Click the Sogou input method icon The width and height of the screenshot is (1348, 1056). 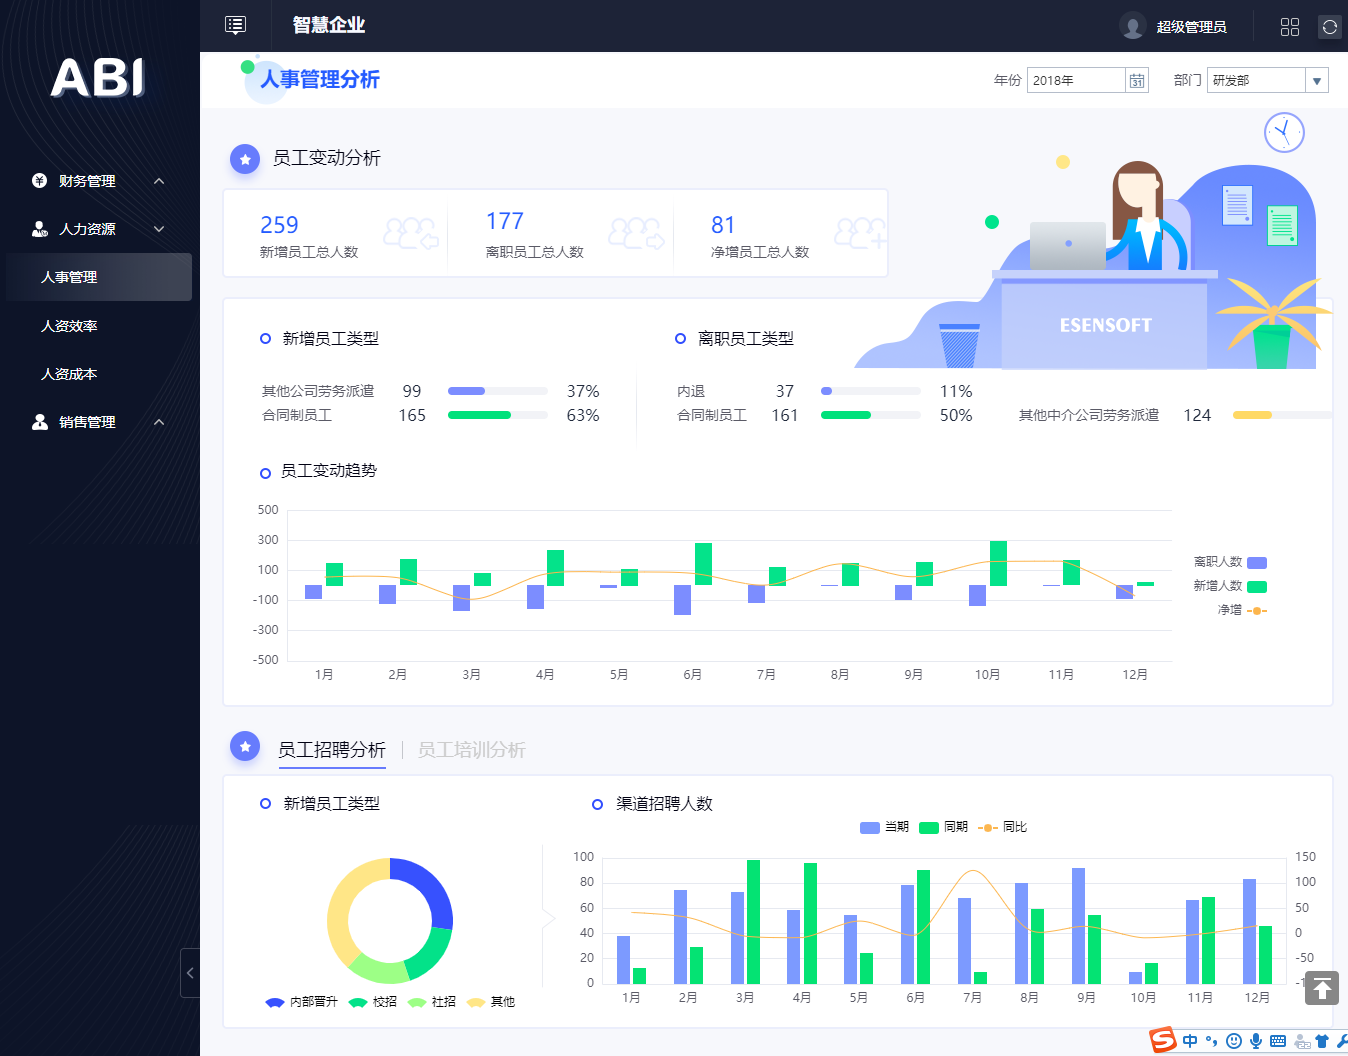coord(1163,1040)
